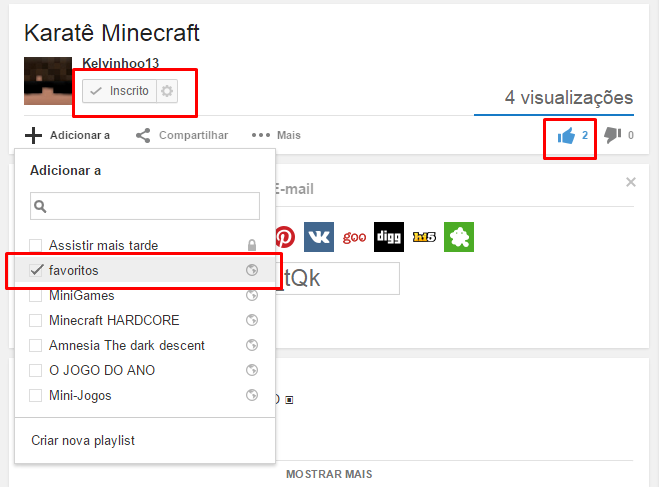The height and width of the screenshot is (487, 670).
Task: Click globe icon for Mini-Jogos
Action: [x=252, y=395]
